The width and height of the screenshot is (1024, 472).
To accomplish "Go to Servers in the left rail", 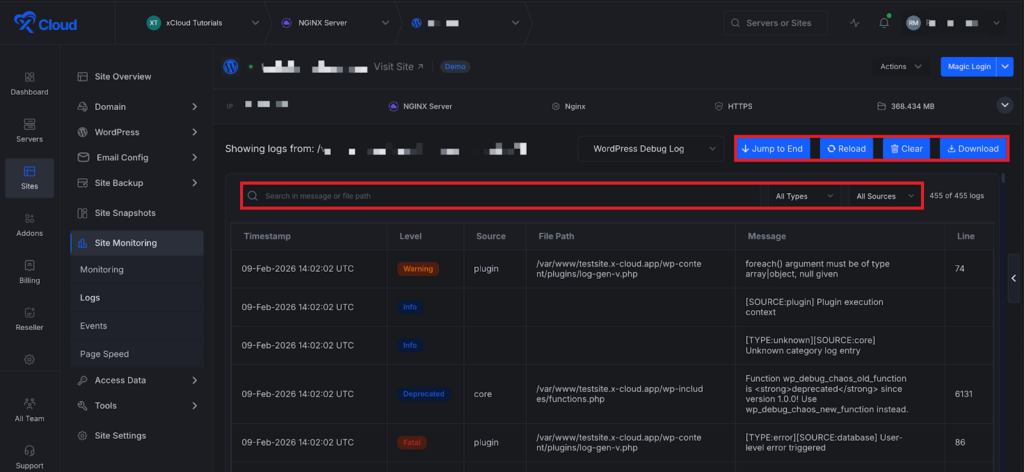I will 29,131.
